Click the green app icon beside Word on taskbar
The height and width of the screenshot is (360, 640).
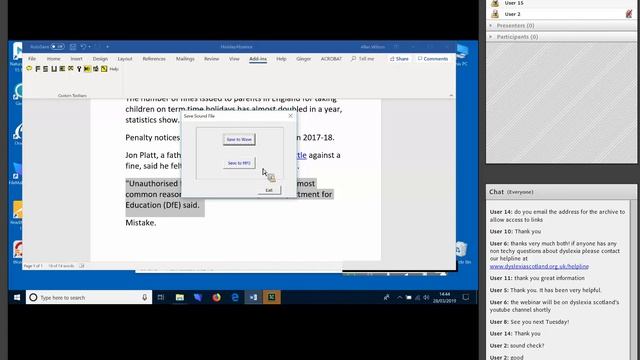click(272, 298)
